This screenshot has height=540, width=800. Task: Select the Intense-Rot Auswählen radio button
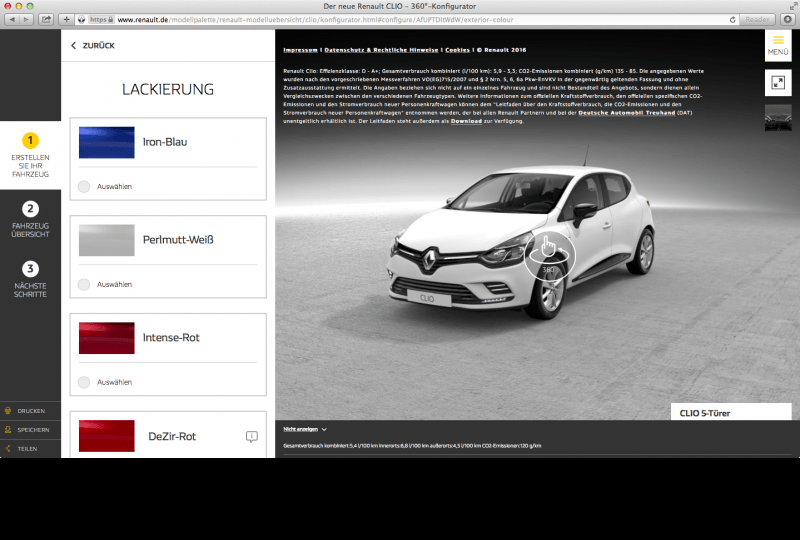tap(84, 382)
